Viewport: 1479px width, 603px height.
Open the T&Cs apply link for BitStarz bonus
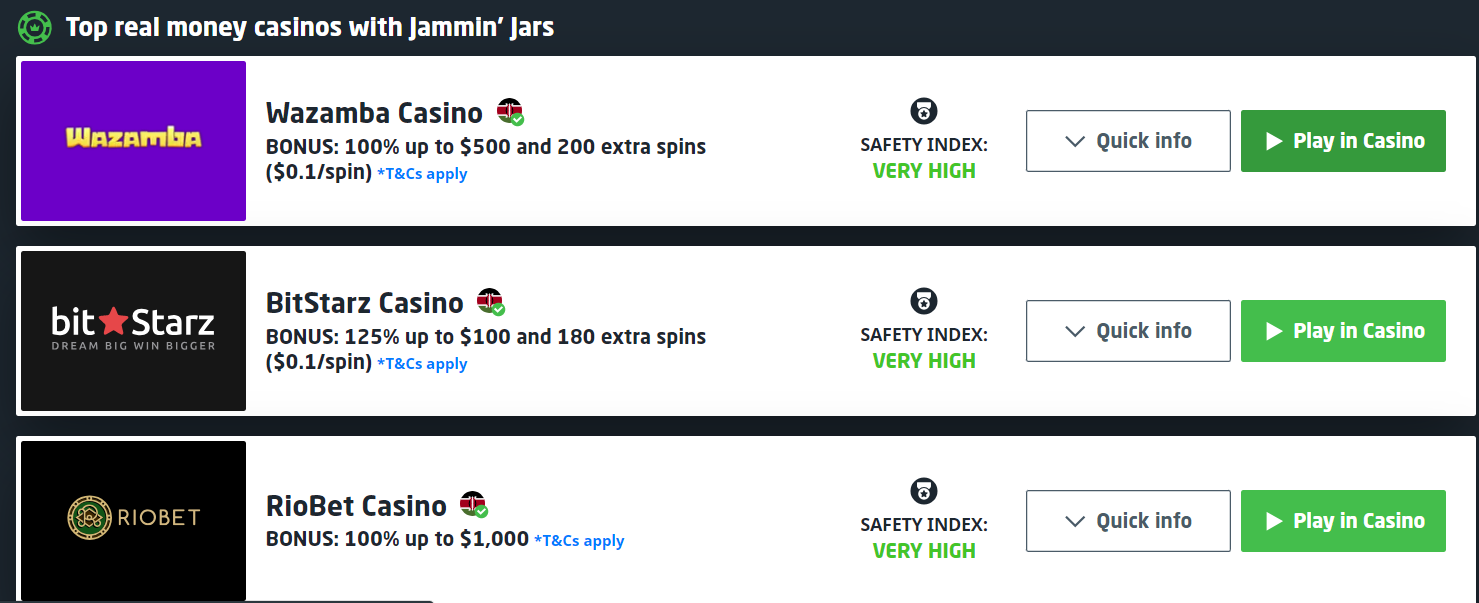(422, 364)
